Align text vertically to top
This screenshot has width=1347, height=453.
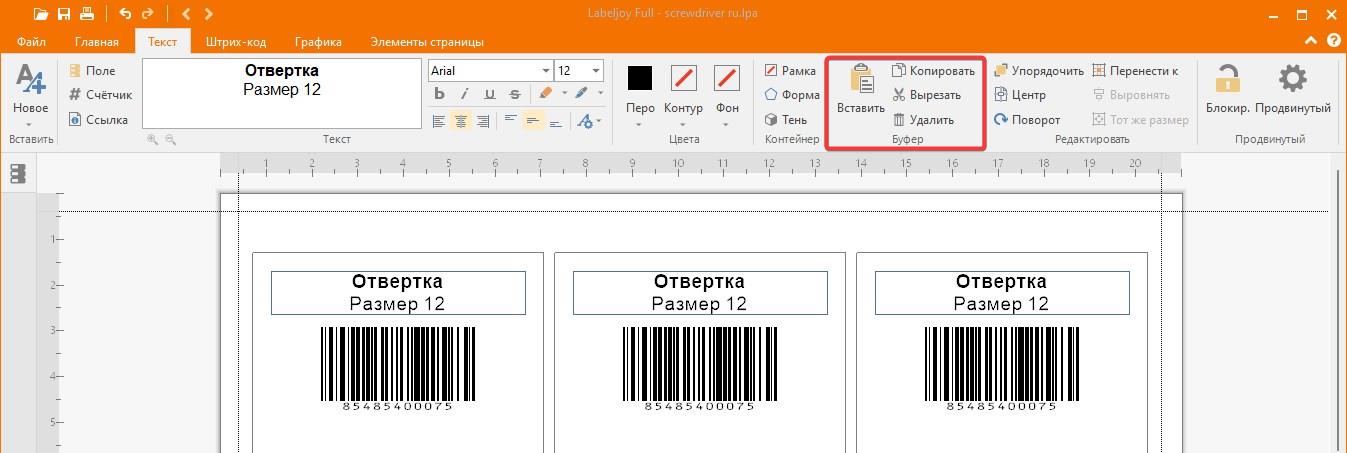[x=510, y=119]
